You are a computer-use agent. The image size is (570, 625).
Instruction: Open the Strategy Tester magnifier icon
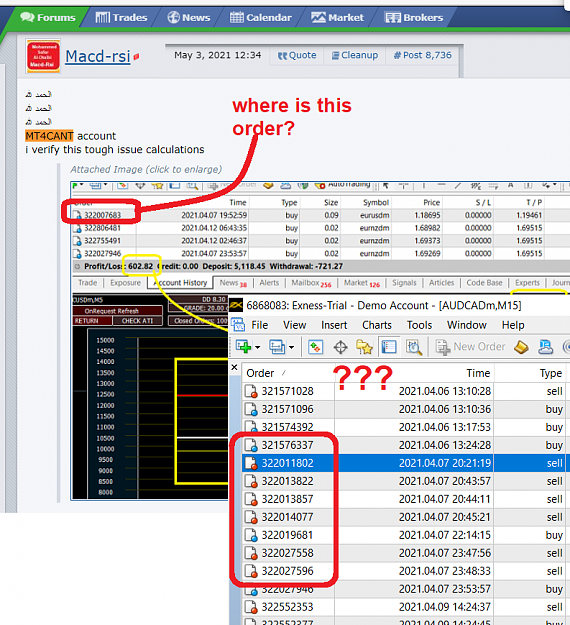(414, 347)
